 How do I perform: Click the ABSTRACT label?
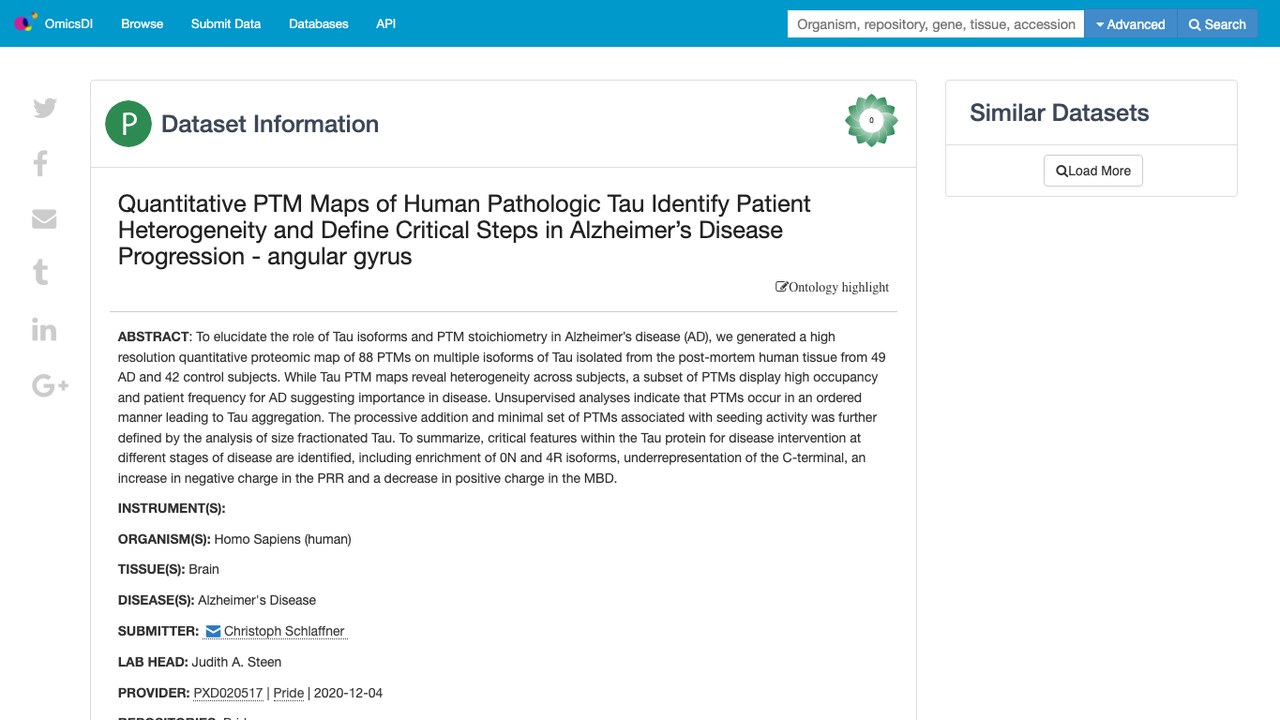coord(153,337)
